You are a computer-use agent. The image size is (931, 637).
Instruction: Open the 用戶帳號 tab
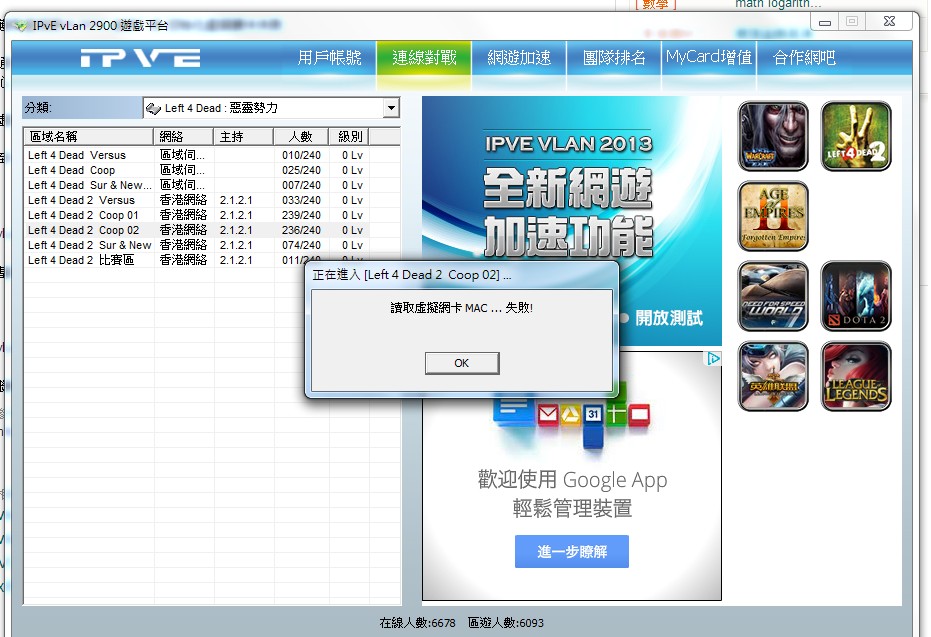329,58
